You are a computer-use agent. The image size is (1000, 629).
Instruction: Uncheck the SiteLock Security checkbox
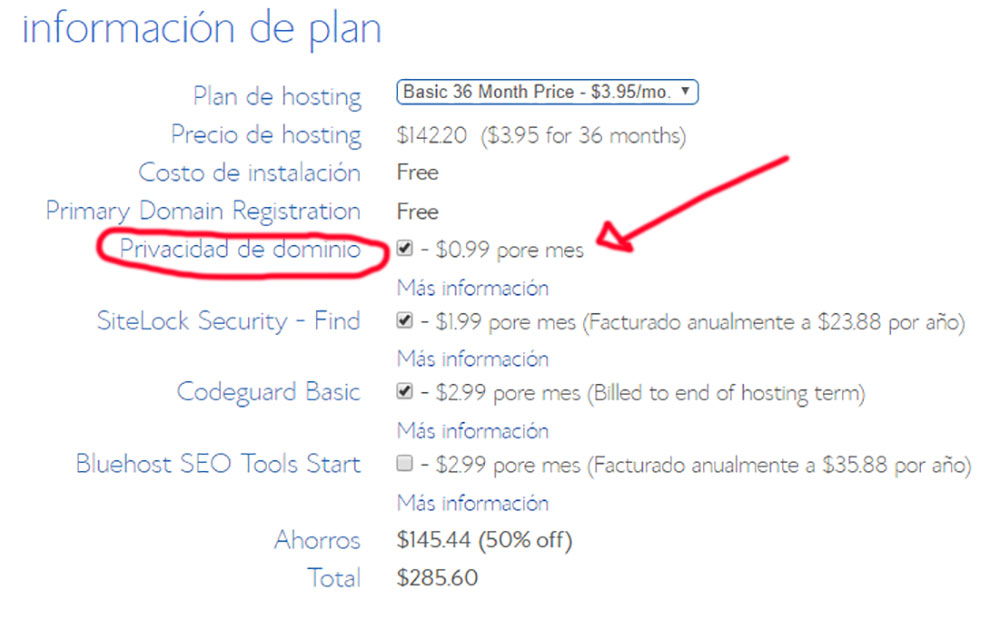pos(404,320)
